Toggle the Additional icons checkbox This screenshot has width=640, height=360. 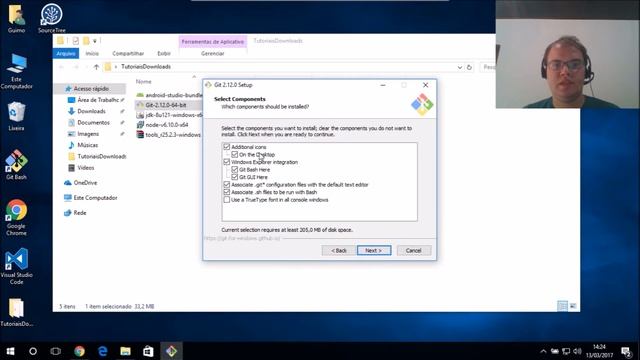coord(227,147)
